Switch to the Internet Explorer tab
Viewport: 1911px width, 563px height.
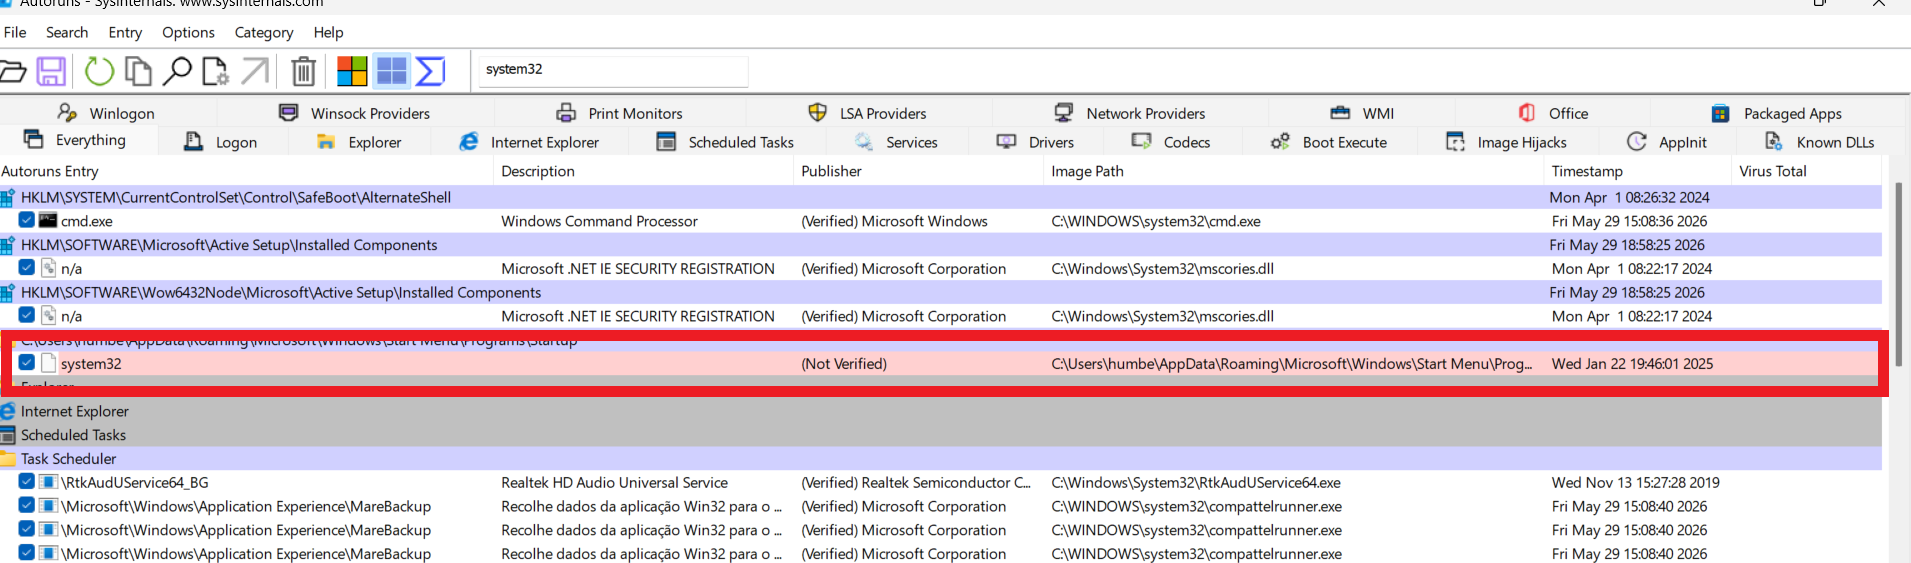pyautogui.click(x=530, y=142)
